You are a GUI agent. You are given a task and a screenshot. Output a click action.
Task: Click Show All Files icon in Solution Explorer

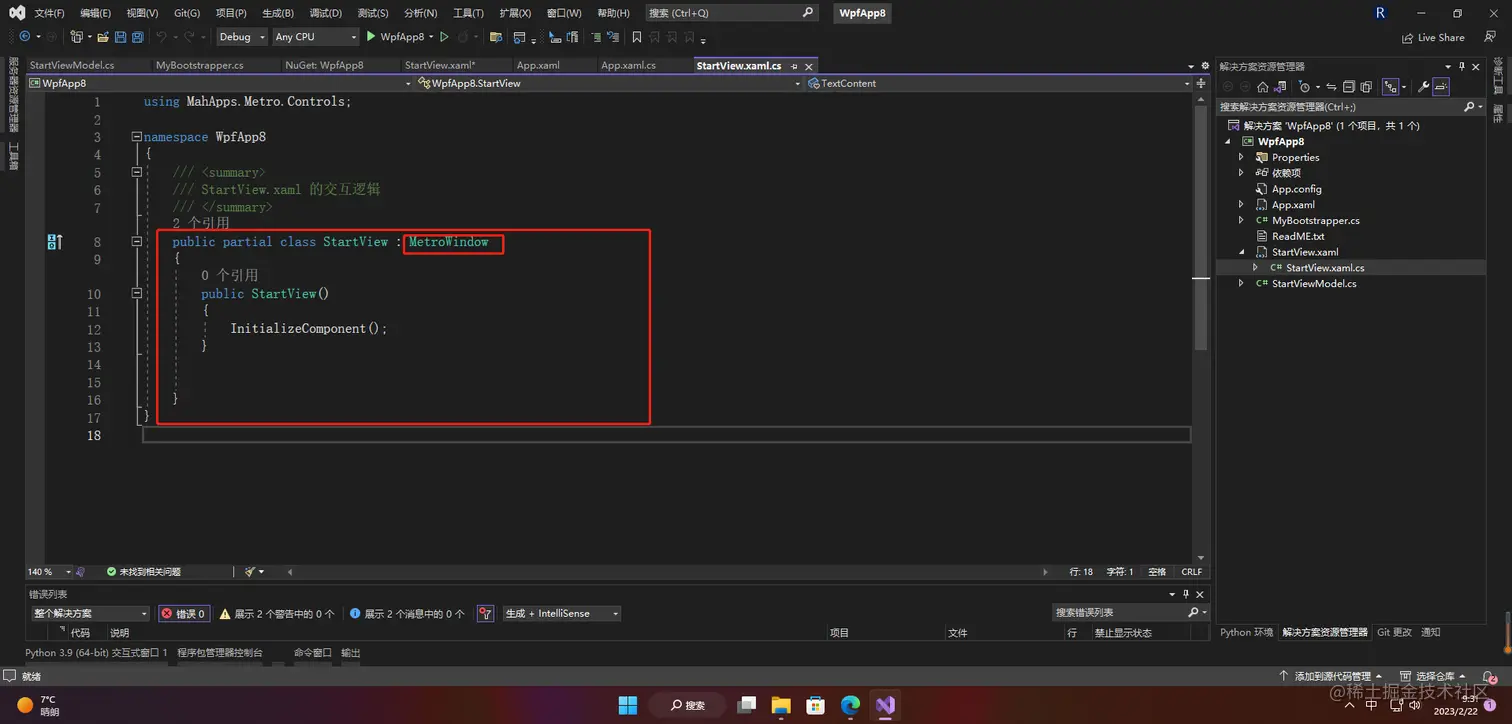1366,87
